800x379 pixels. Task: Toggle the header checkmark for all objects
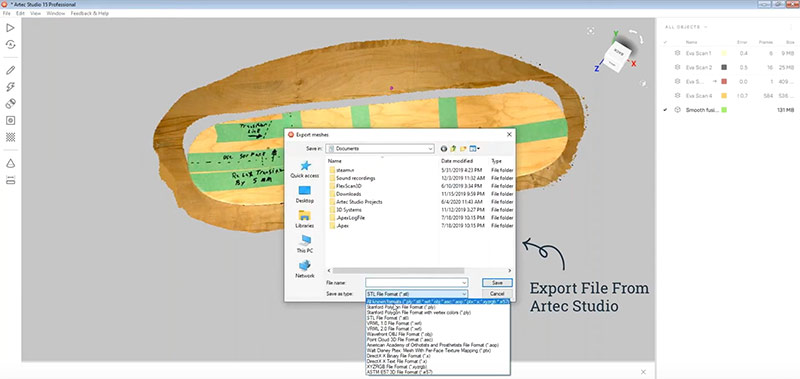(x=665, y=42)
